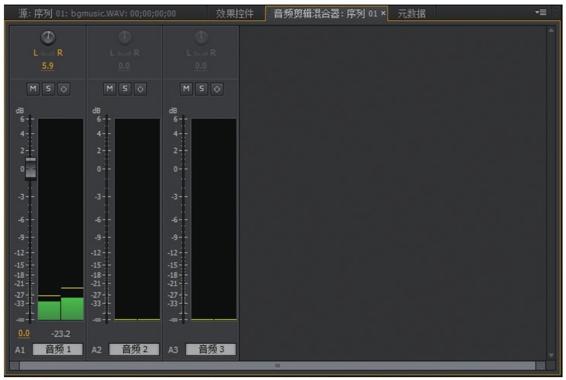Click the 音频 1 track name field
566x380 pixels.
coord(58,349)
